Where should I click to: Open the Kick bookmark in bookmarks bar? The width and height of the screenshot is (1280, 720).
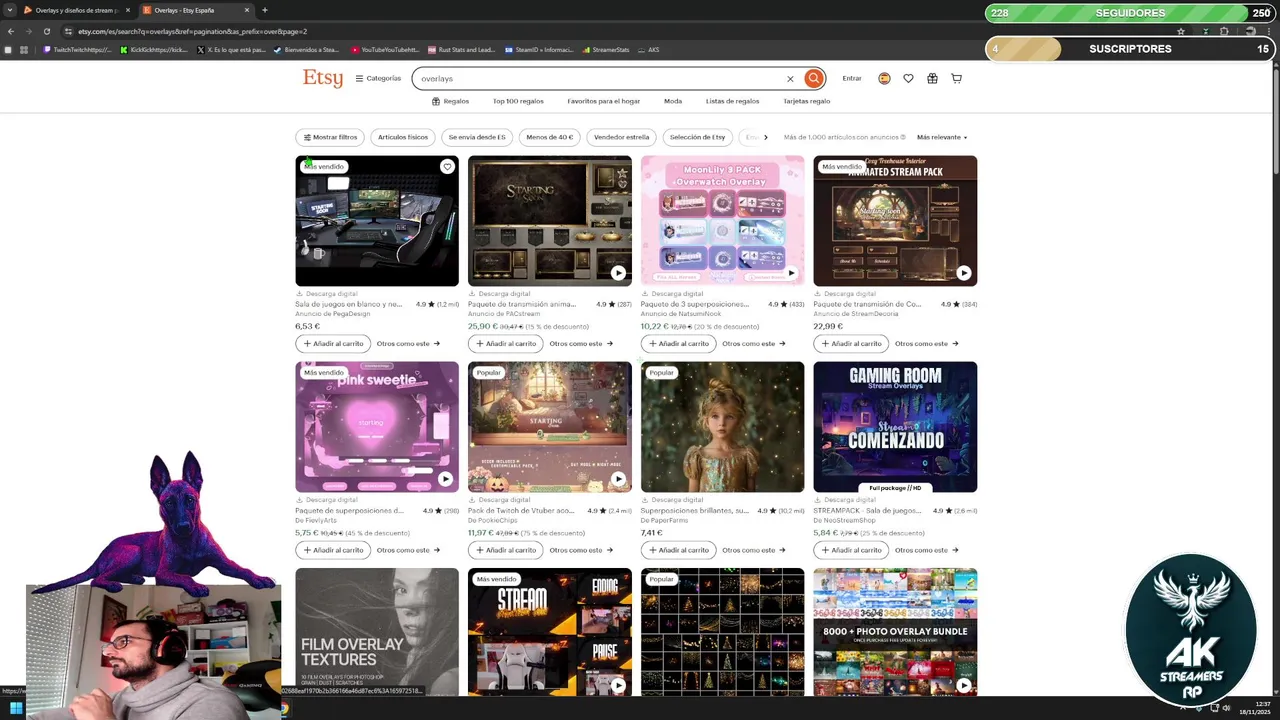(x=154, y=50)
